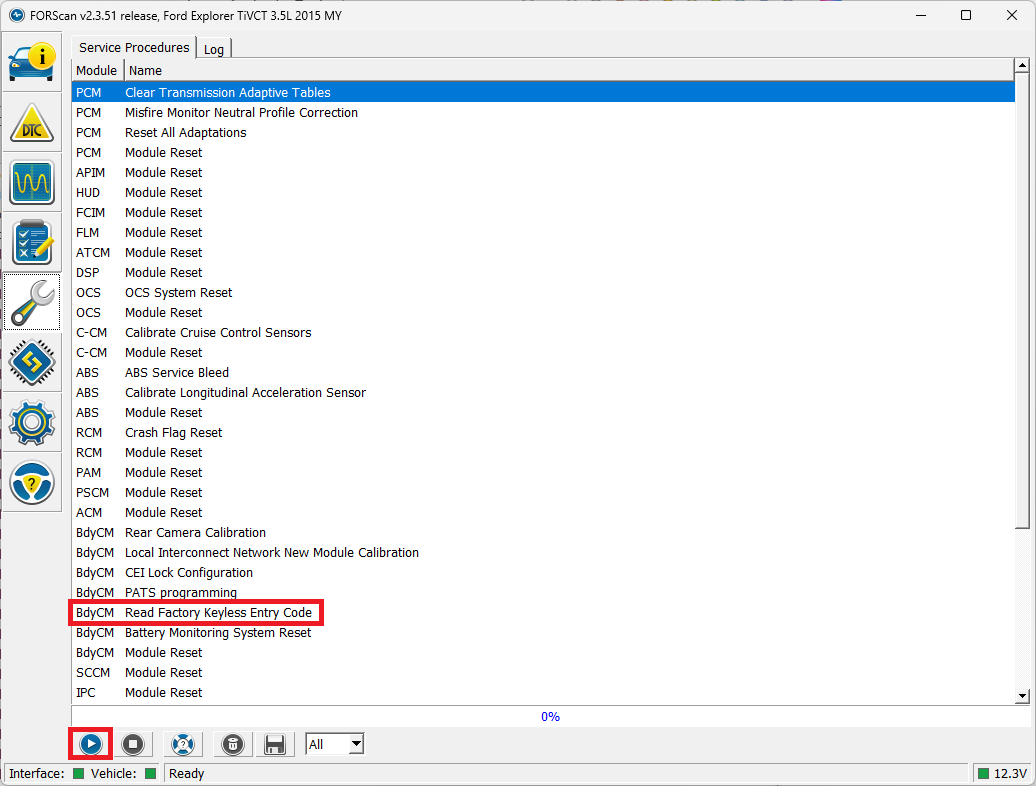
Task: Select BdyCM Module Reset row
Action: coord(543,653)
